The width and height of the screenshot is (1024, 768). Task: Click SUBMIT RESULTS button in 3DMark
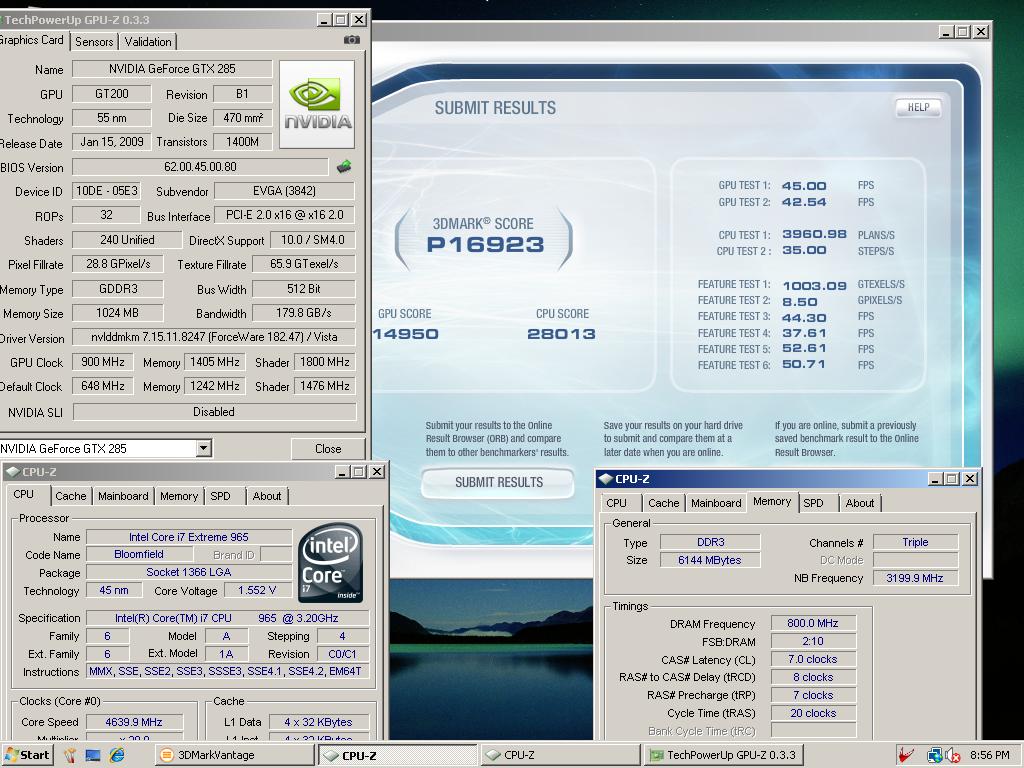(x=498, y=483)
